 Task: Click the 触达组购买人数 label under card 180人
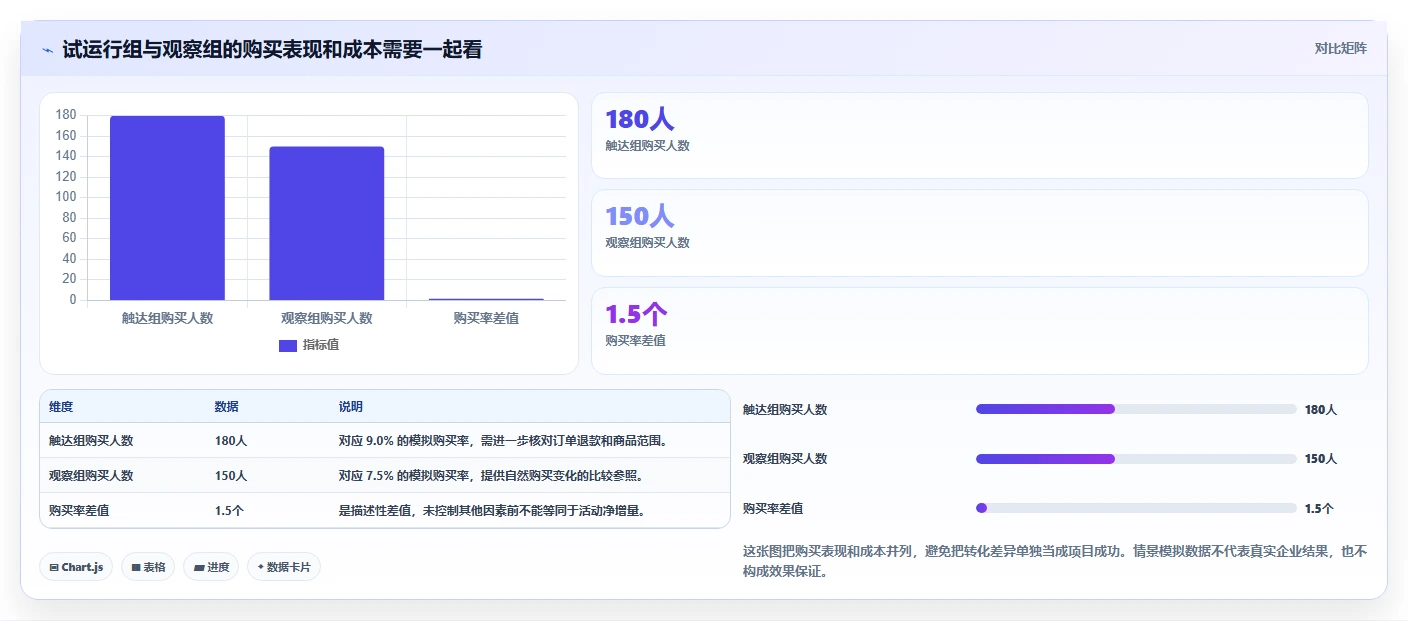point(647,146)
